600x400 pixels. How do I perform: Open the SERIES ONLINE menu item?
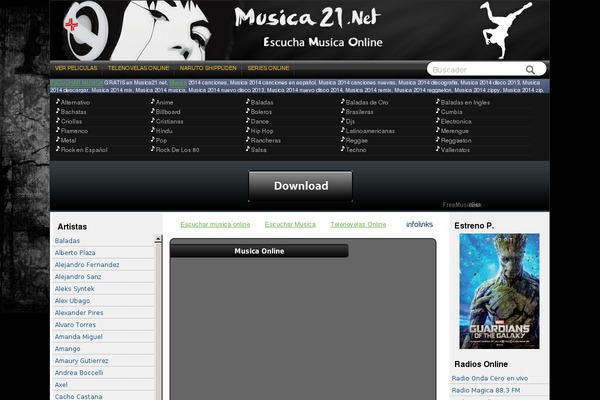pos(268,68)
